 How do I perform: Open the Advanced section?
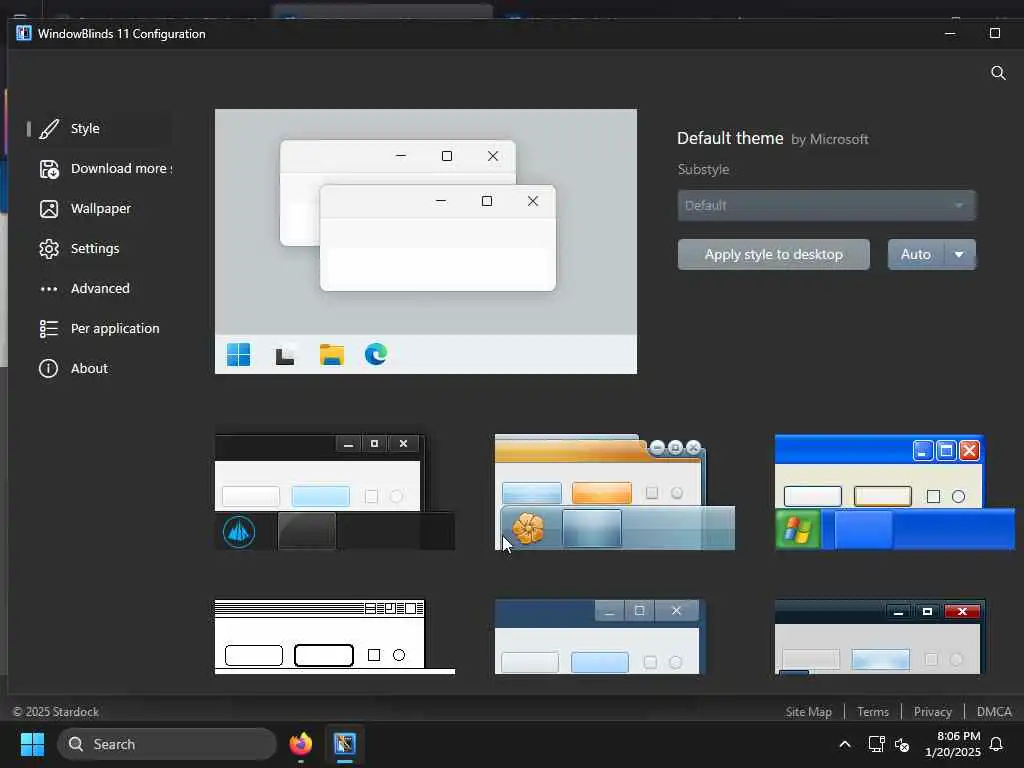coord(99,288)
